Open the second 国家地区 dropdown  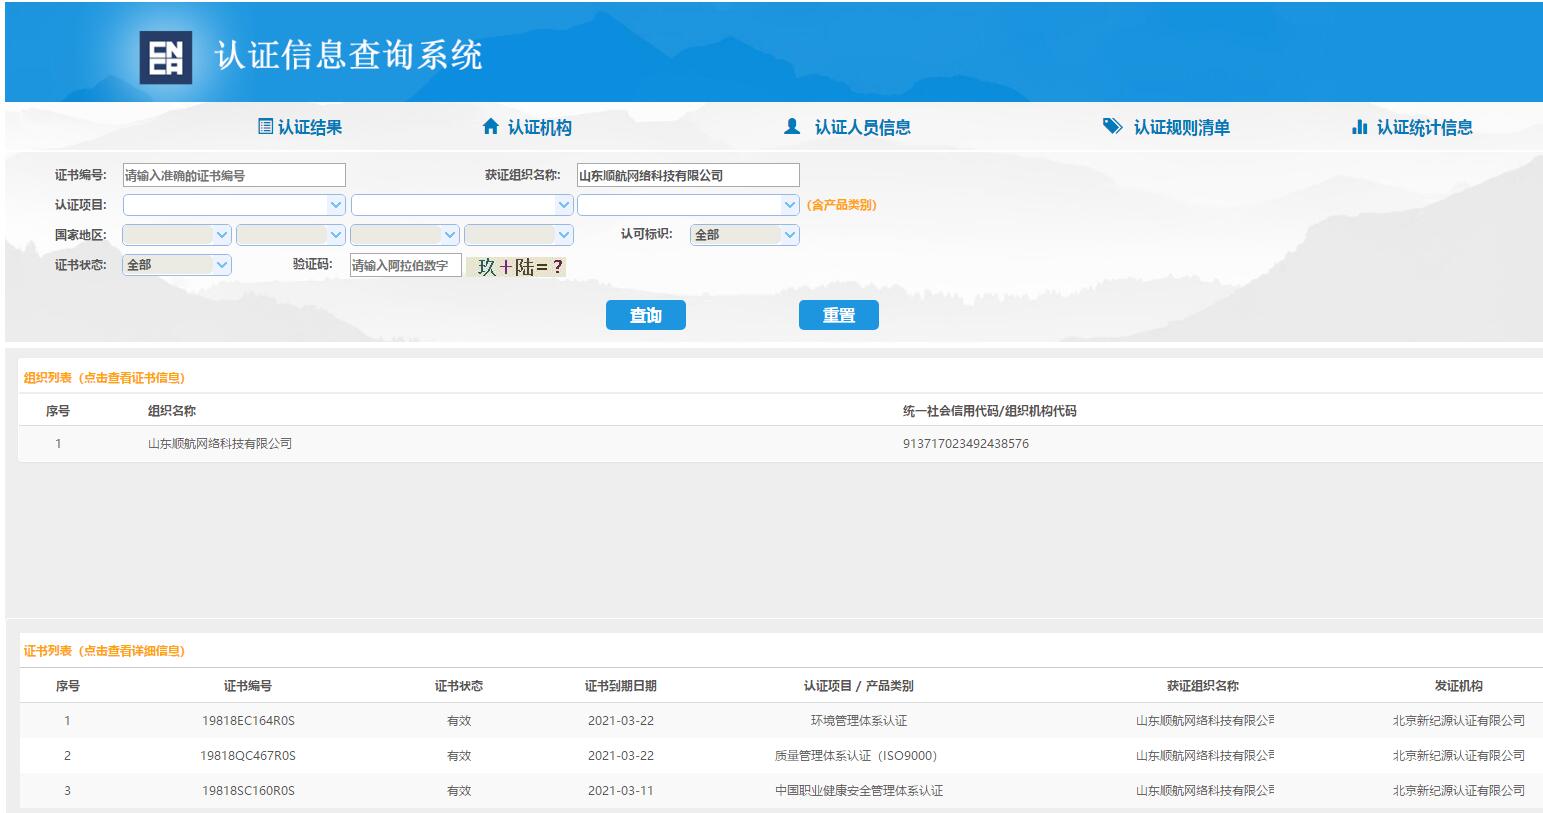(291, 235)
